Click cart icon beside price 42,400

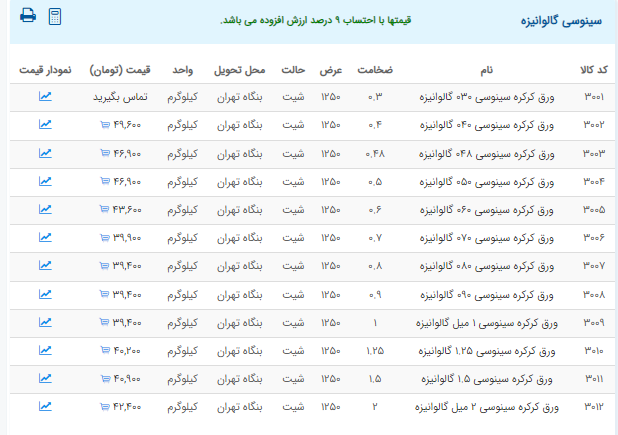pos(105,407)
